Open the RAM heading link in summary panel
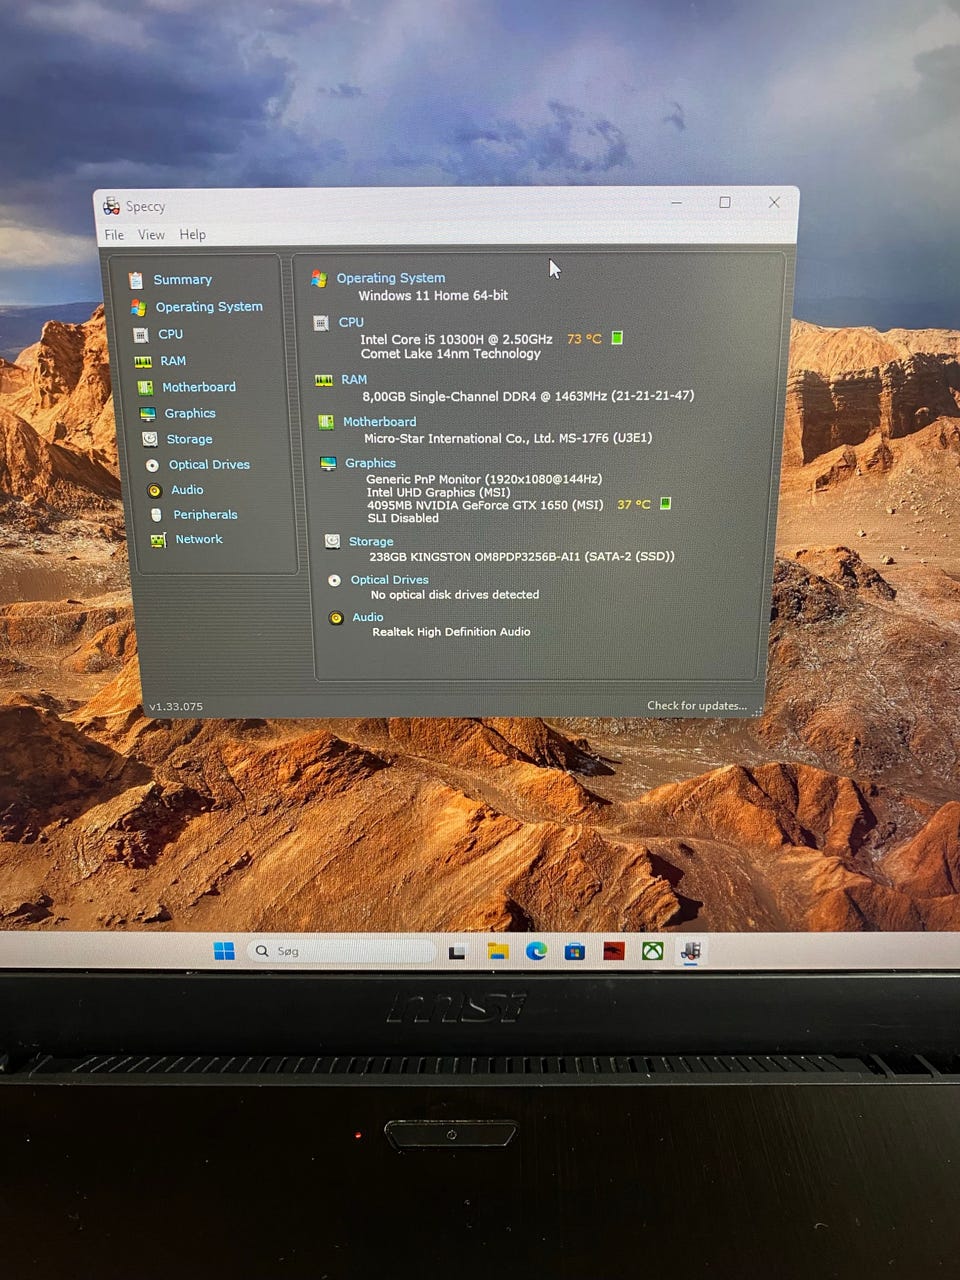 click(x=354, y=380)
